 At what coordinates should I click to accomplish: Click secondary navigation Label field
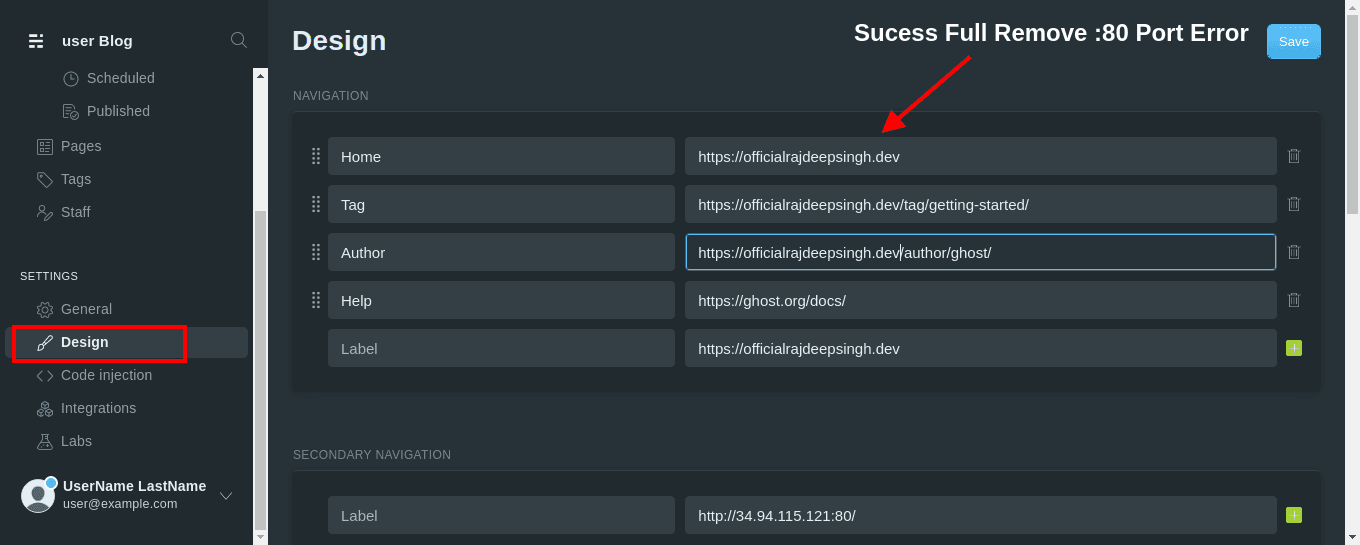pyautogui.click(x=501, y=515)
